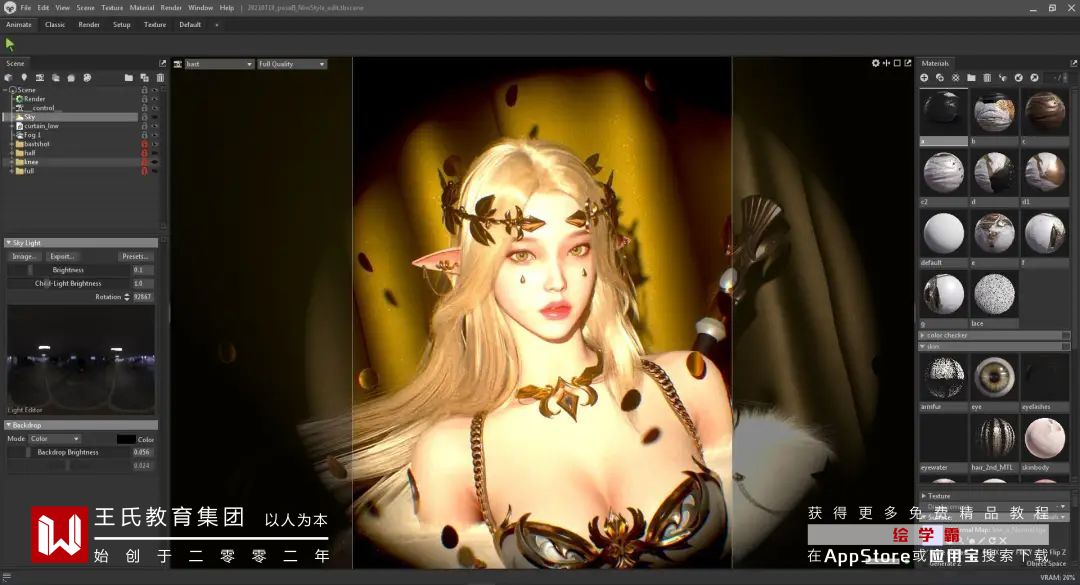The height and width of the screenshot is (585, 1080).
Task: Toggle the red lock on knee folder
Action: coord(145,162)
